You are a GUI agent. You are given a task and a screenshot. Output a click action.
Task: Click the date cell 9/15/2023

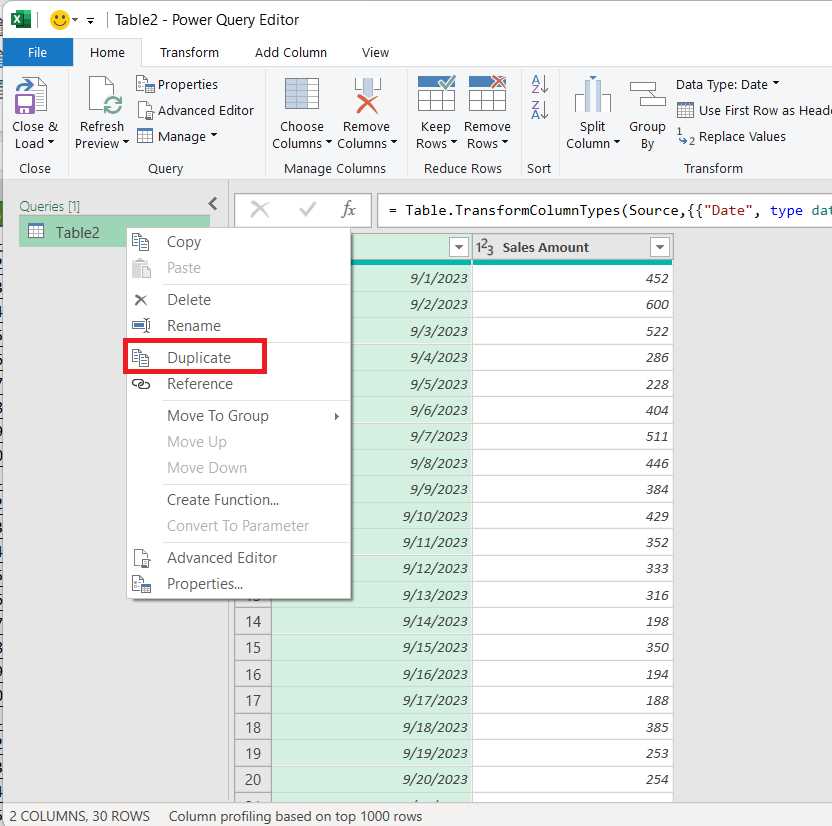pos(371,648)
